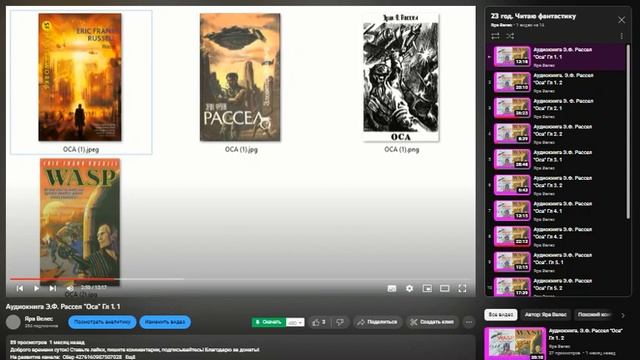Open recommended video thumbnail "Оса" Гл 1. 2
The image size is (640, 360).
pos(515,343)
